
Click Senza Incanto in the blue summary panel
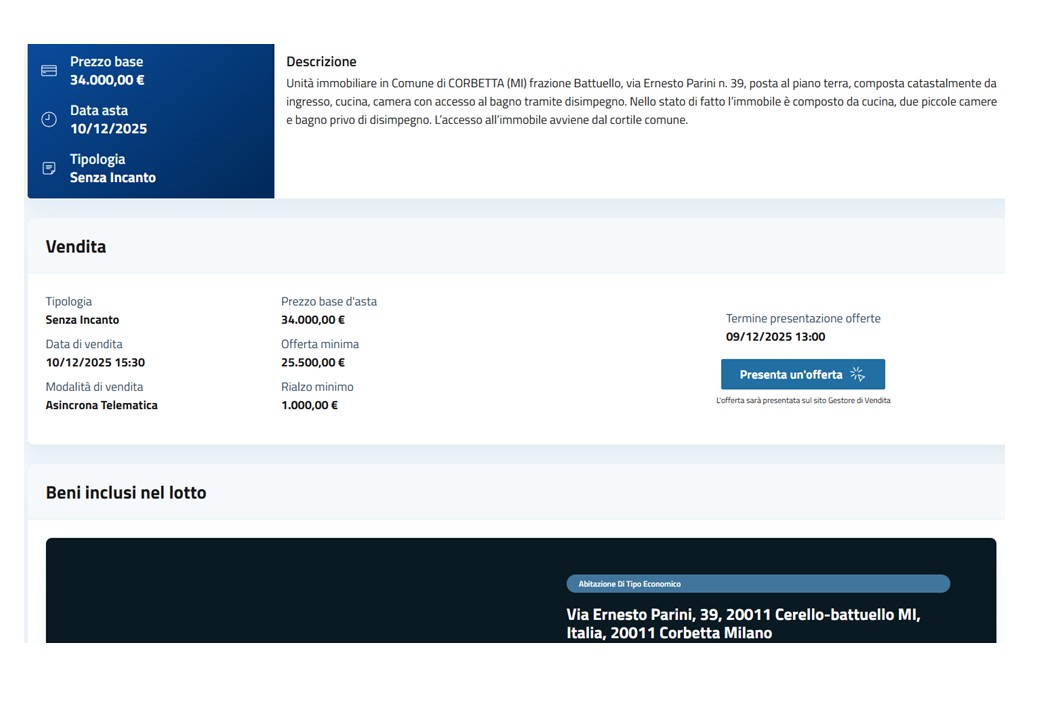click(x=113, y=178)
